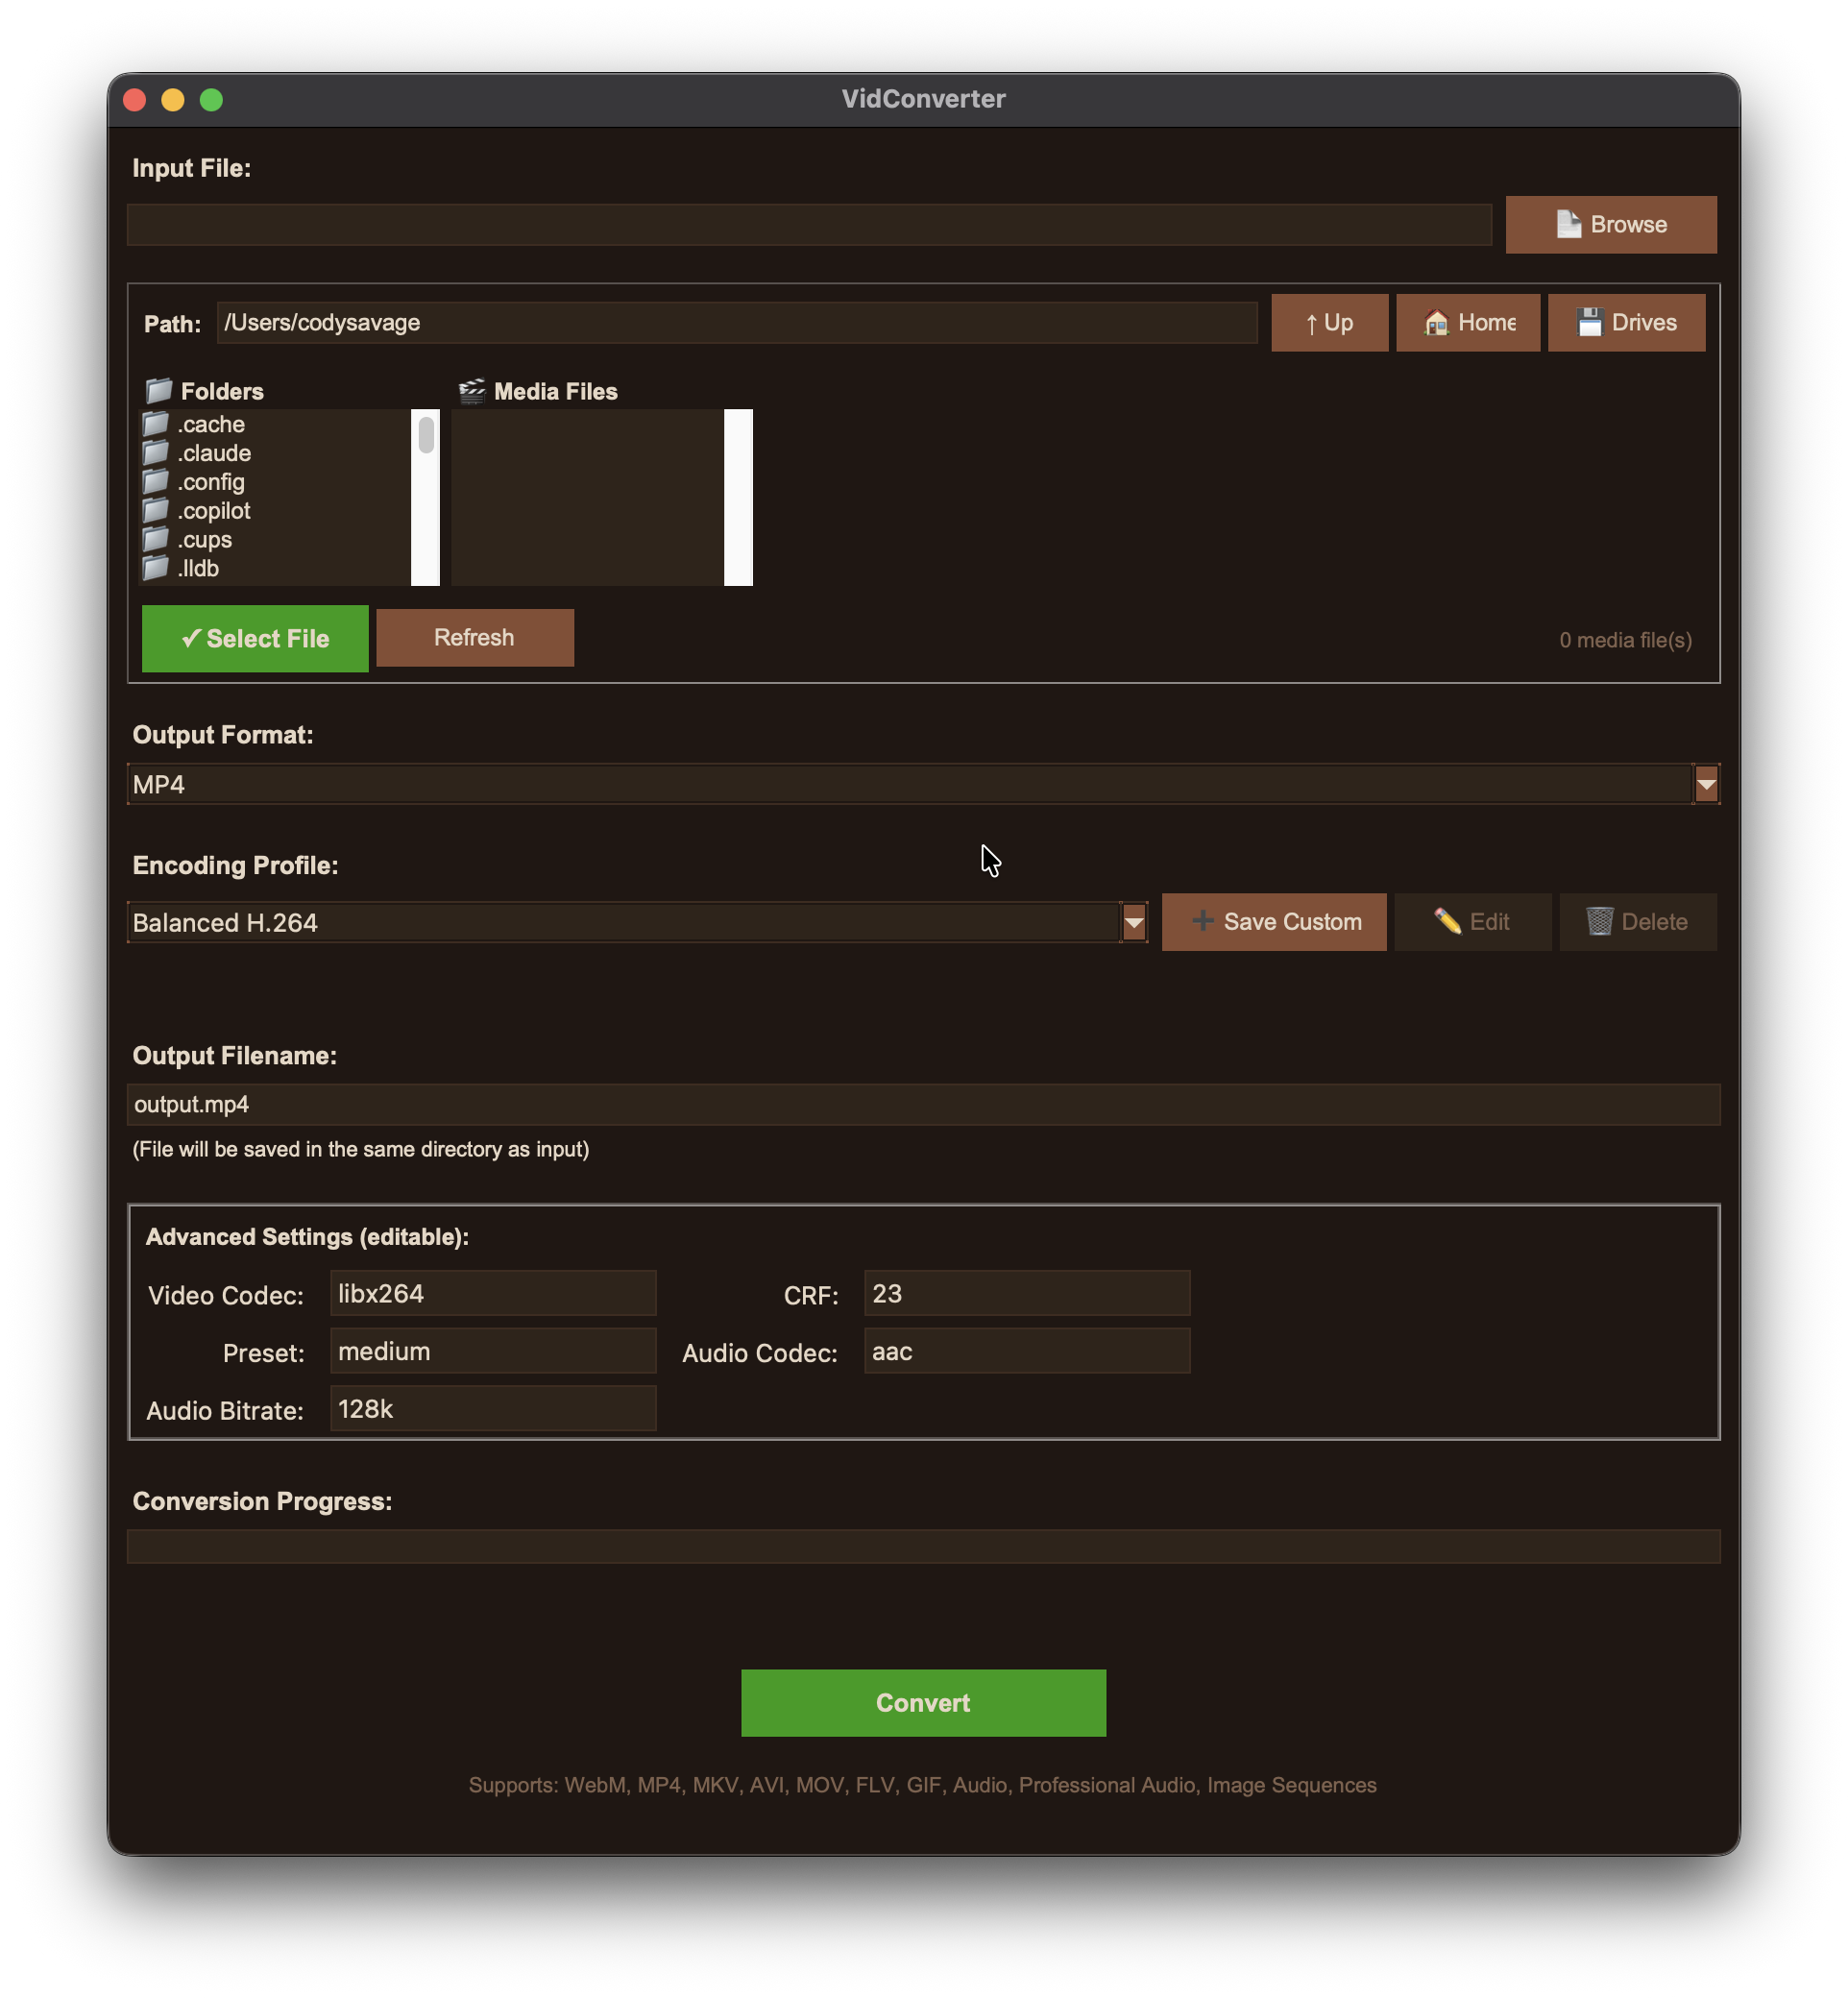Viewport: 1848px width, 1998px height.
Task: Click the house icon on Home button
Action: (1436, 323)
